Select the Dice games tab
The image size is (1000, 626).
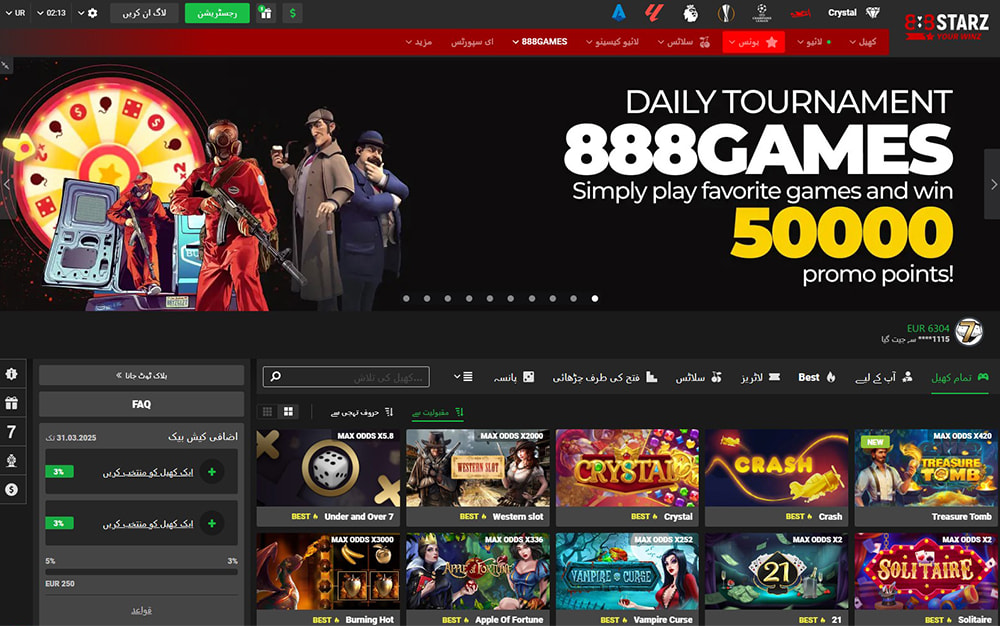pos(514,377)
